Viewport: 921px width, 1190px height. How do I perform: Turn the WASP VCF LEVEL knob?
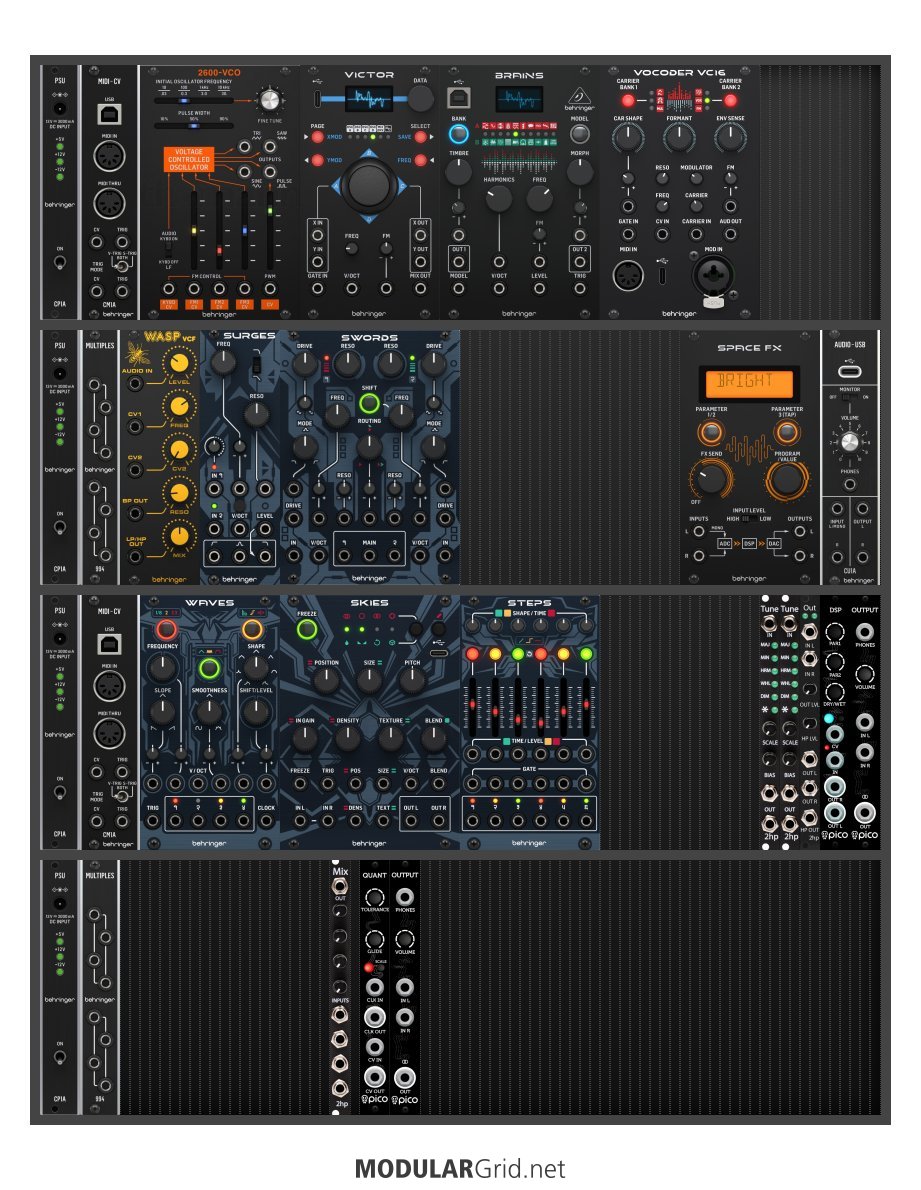(178, 363)
